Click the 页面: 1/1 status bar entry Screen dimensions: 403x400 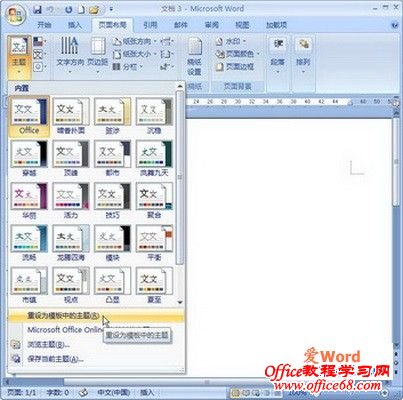click(22, 393)
